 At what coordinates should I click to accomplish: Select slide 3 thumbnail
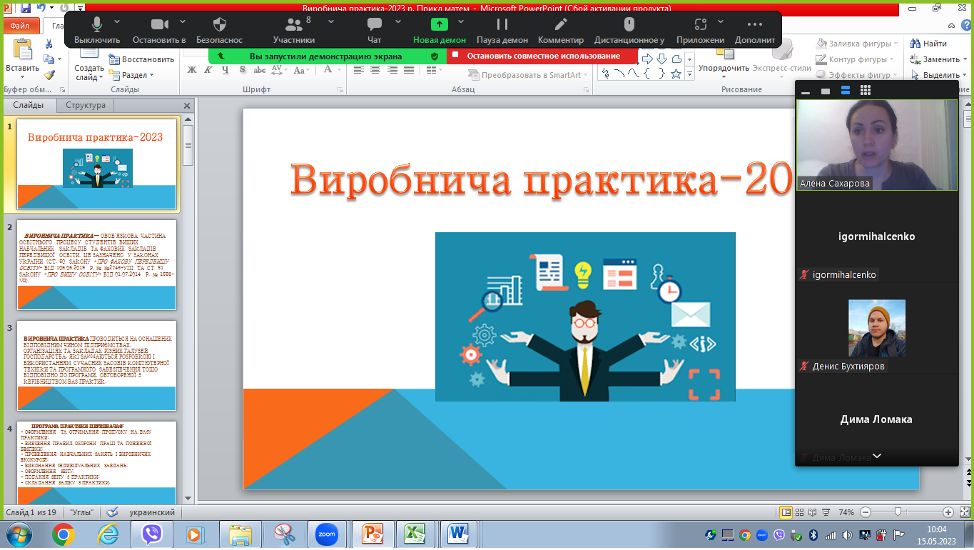pos(96,363)
